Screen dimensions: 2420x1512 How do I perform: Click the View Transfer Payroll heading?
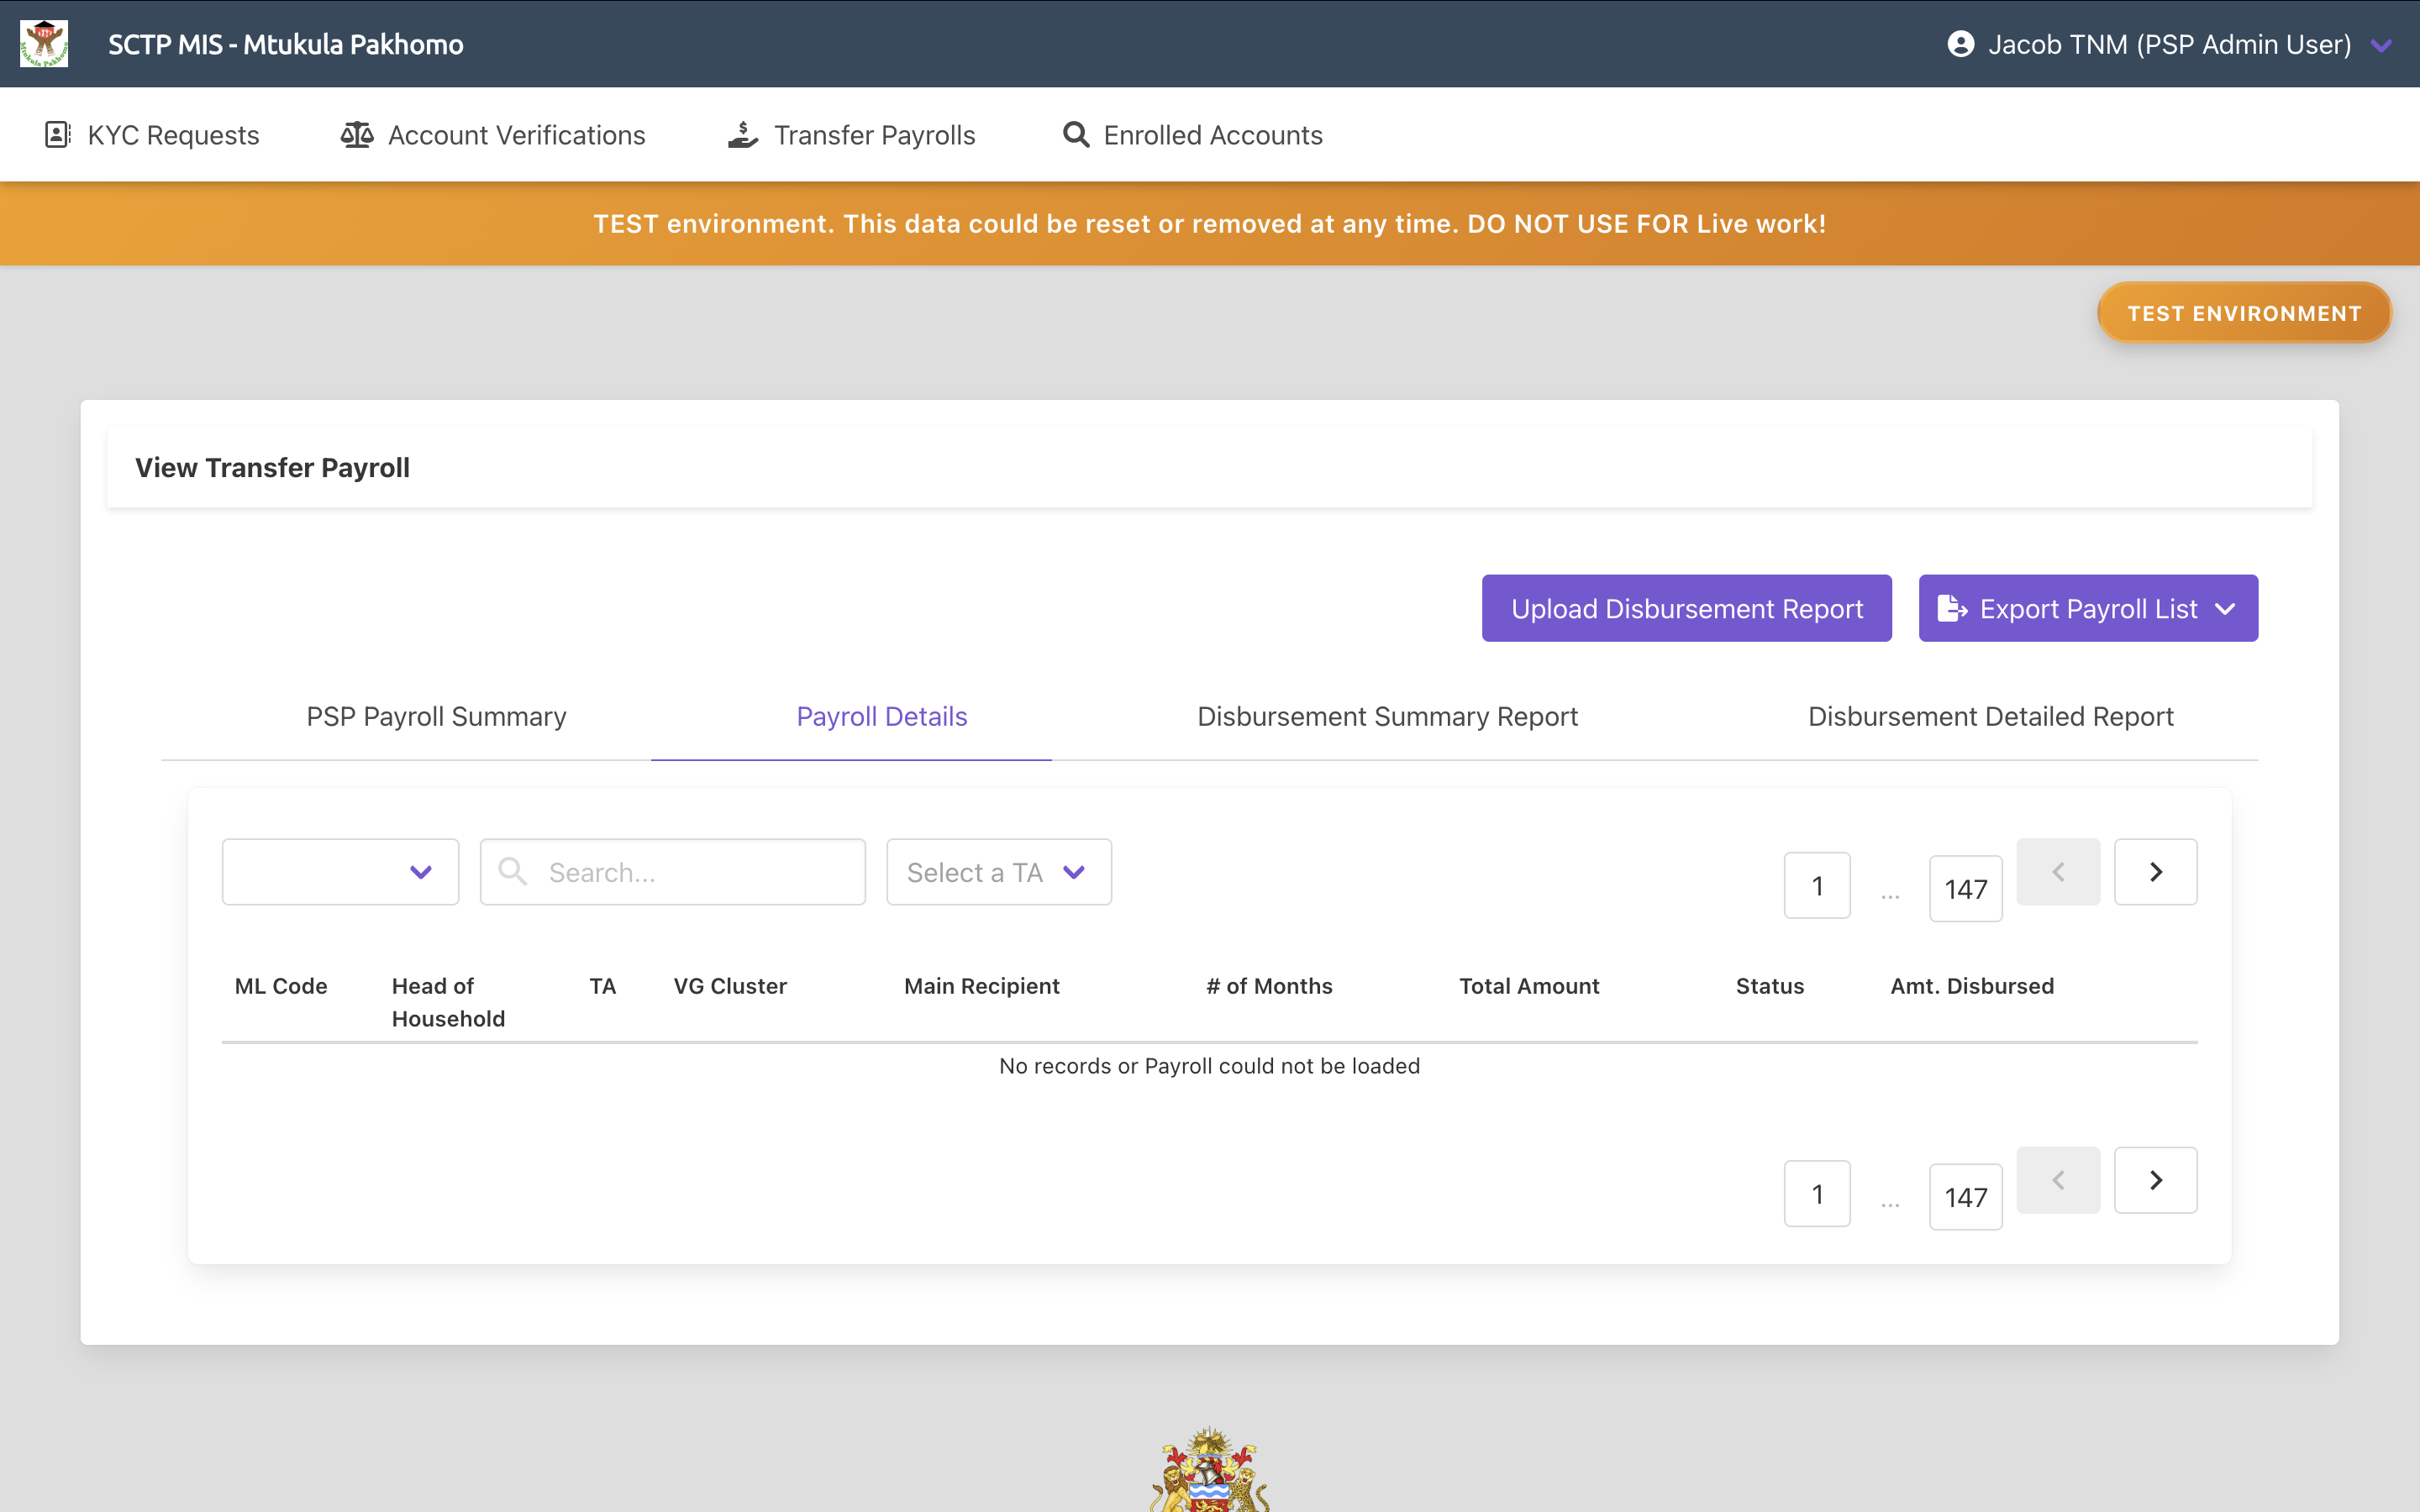click(x=272, y=467)
